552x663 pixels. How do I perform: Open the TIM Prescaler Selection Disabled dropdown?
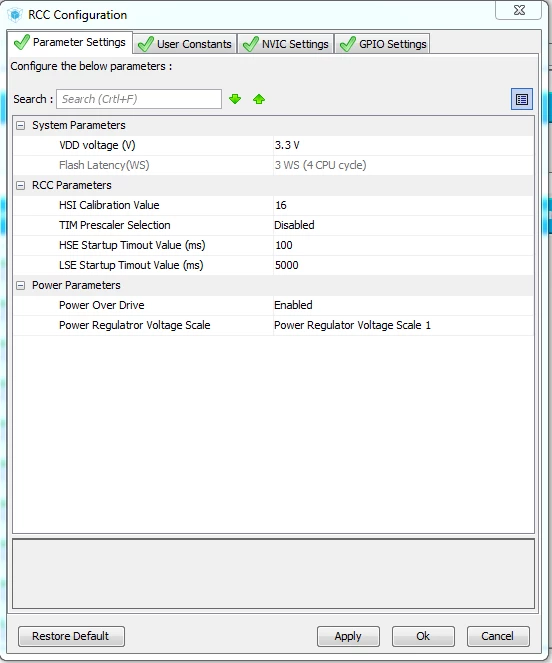[403, 225]
